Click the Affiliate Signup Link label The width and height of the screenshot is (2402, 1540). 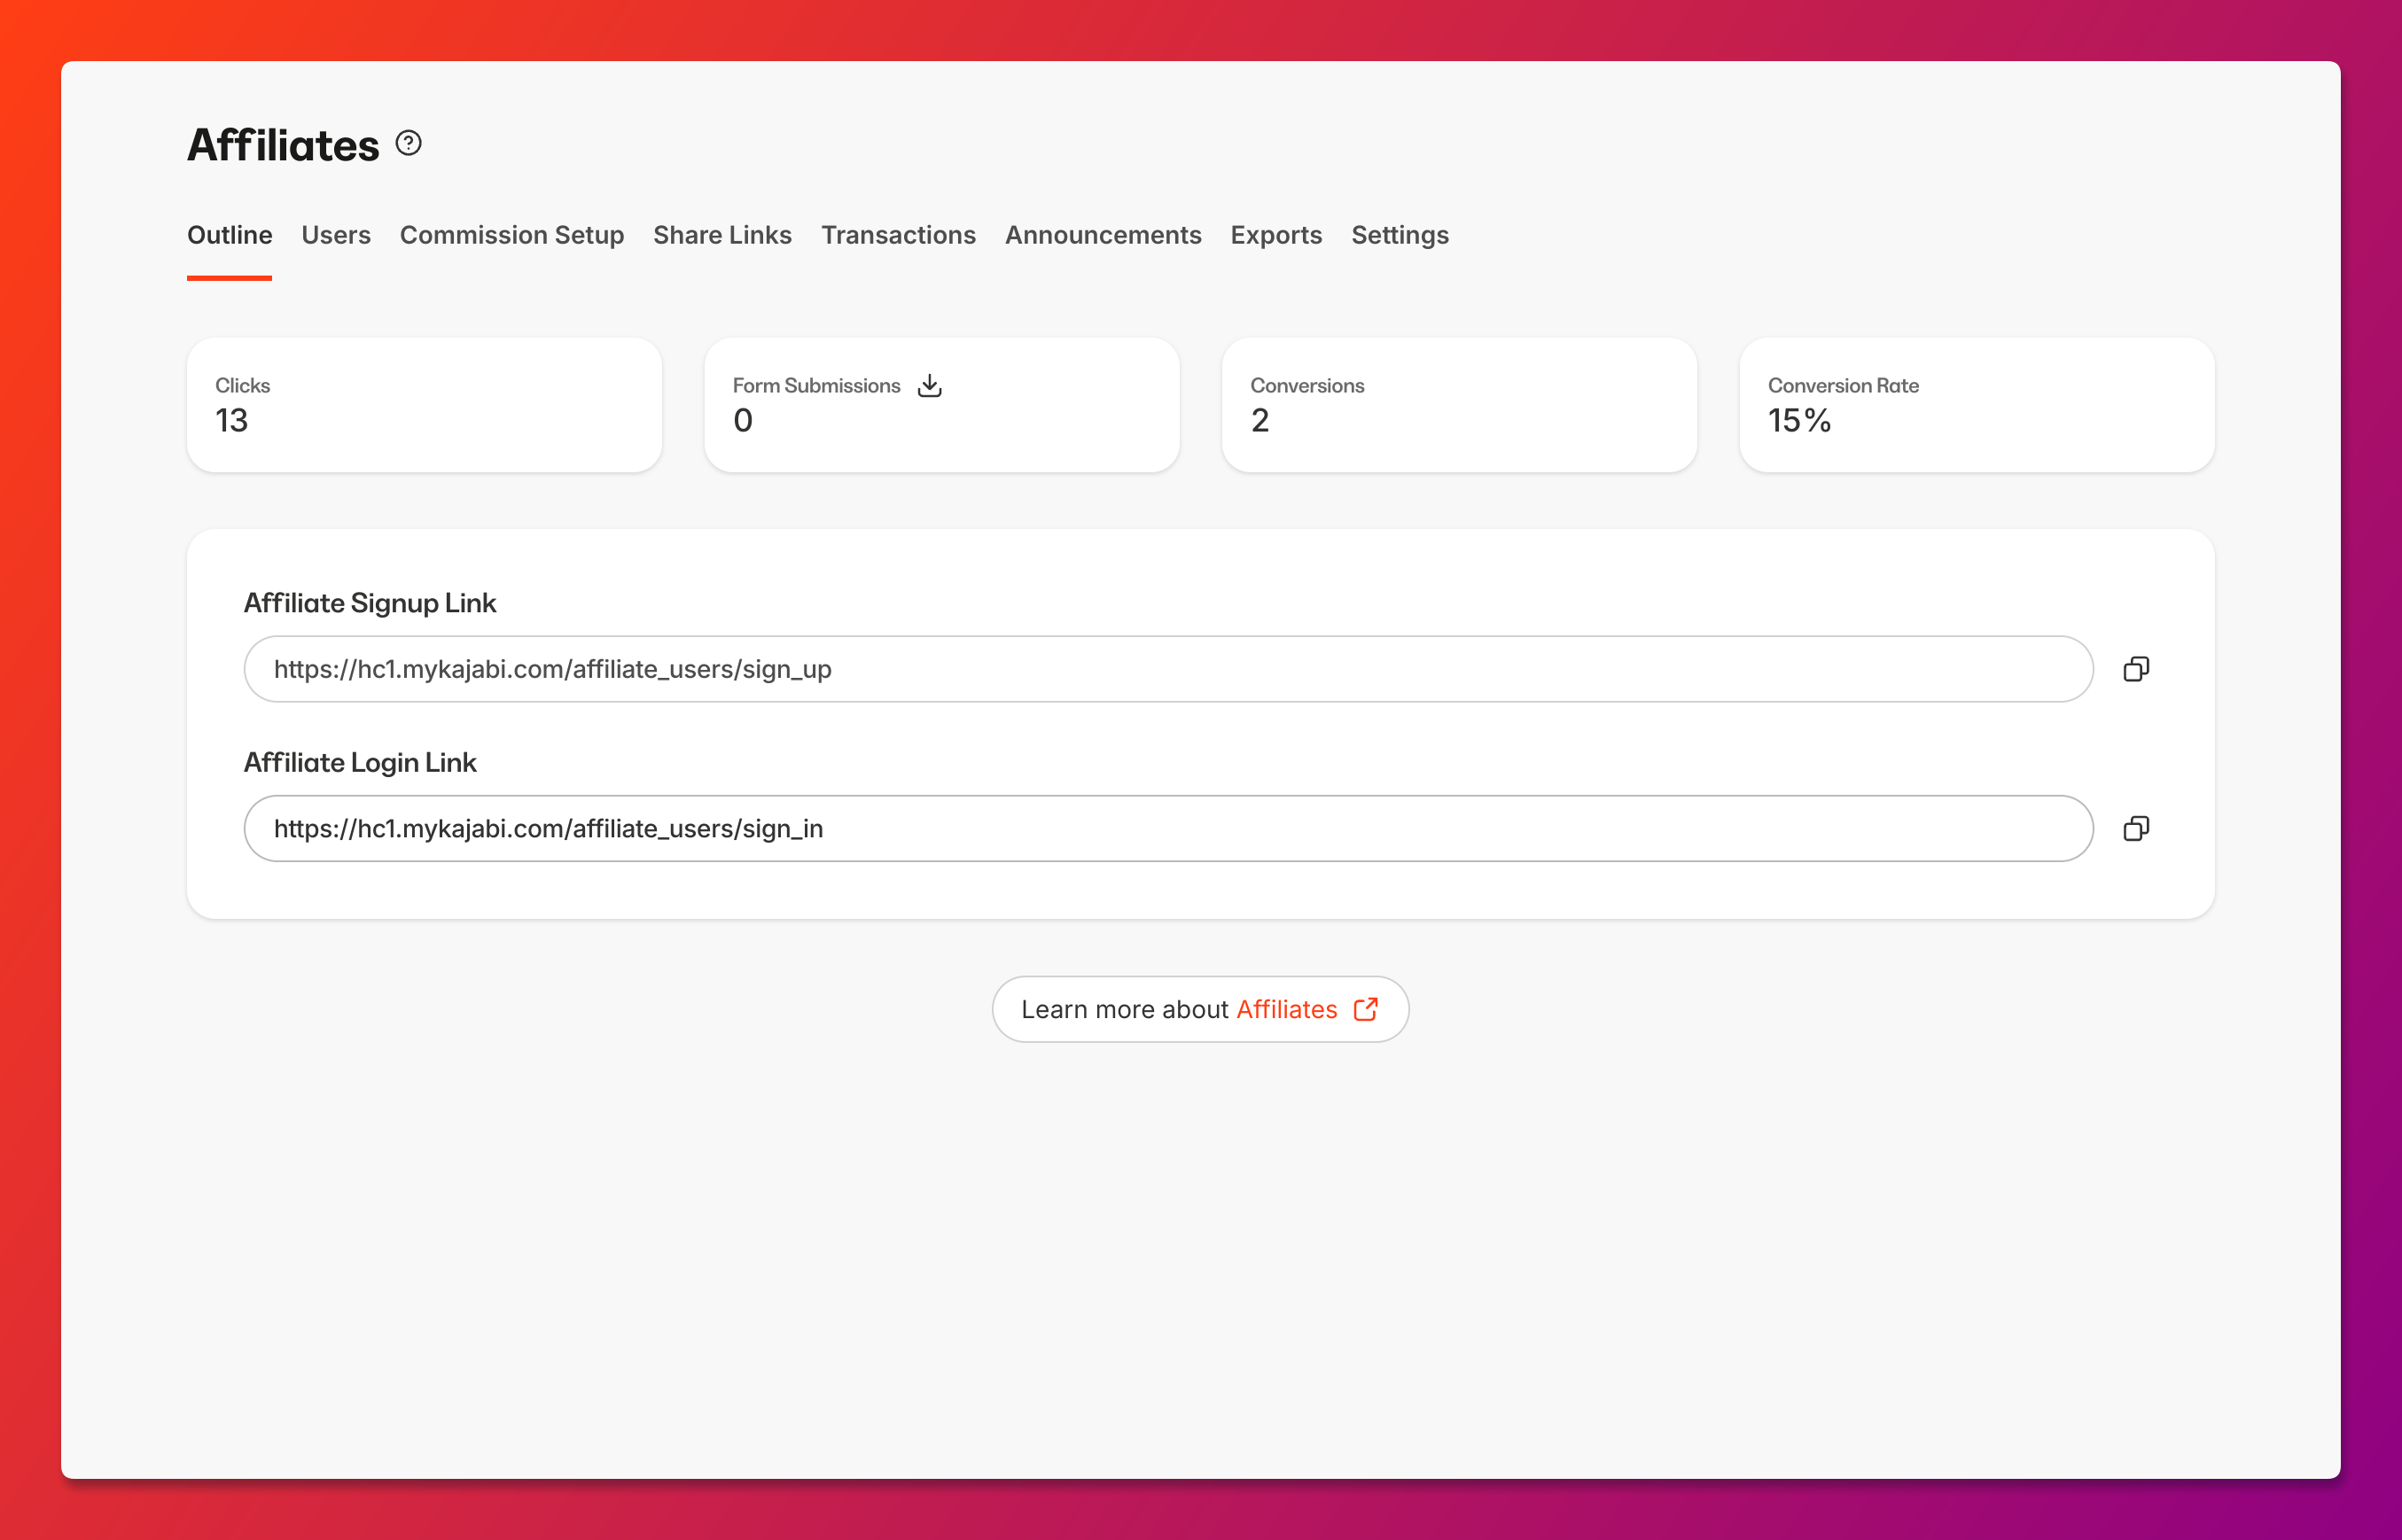[370, 603]
